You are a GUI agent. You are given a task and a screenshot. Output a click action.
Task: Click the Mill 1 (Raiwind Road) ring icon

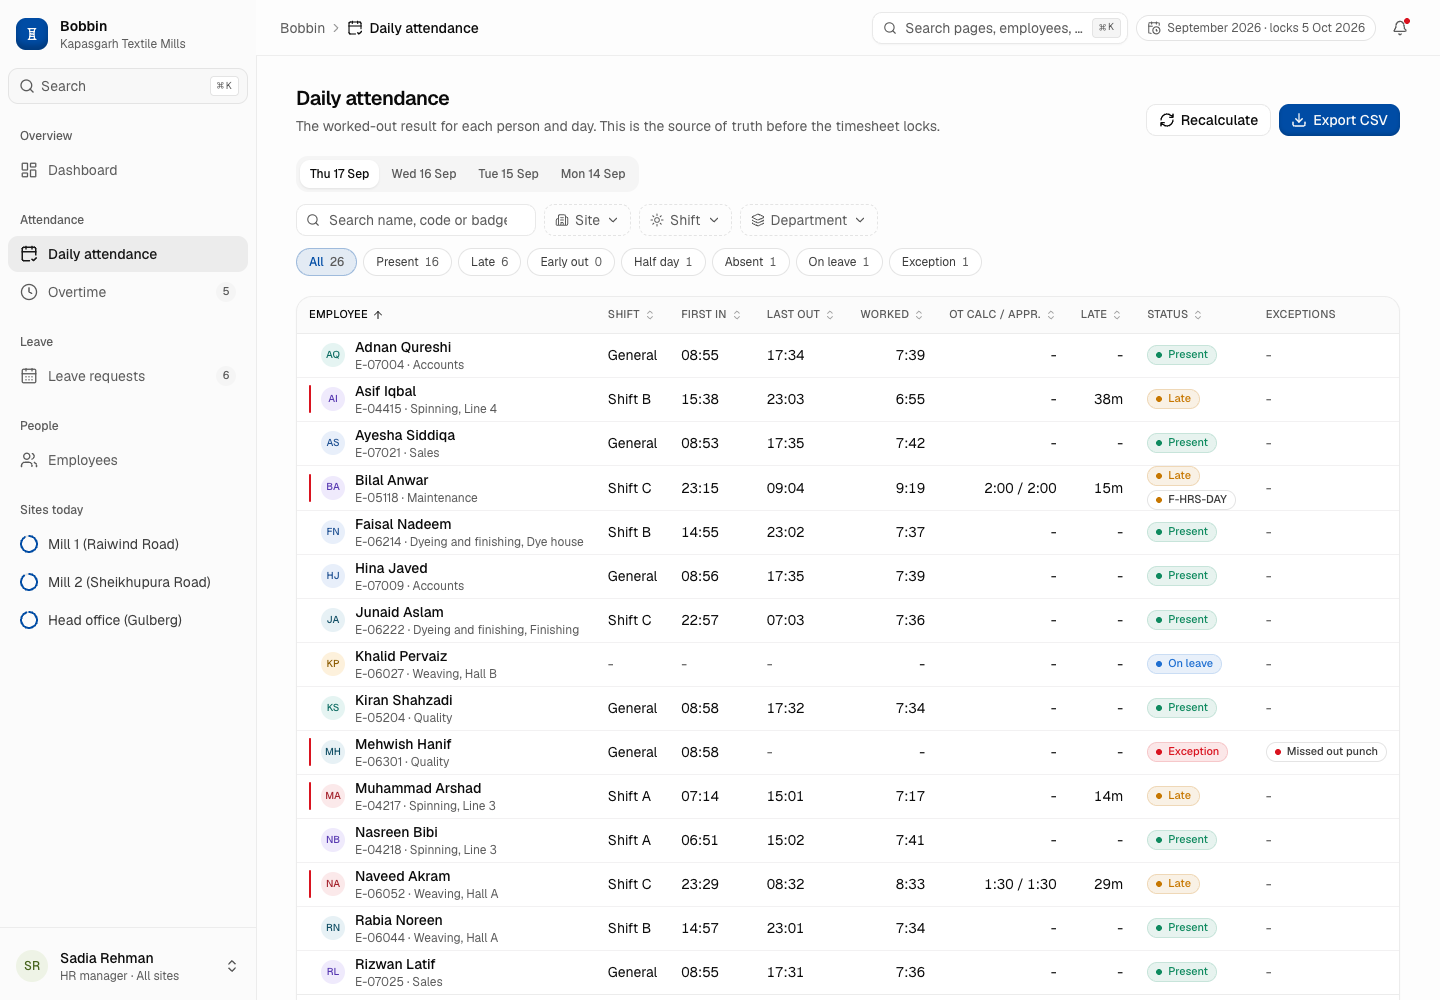29,544
